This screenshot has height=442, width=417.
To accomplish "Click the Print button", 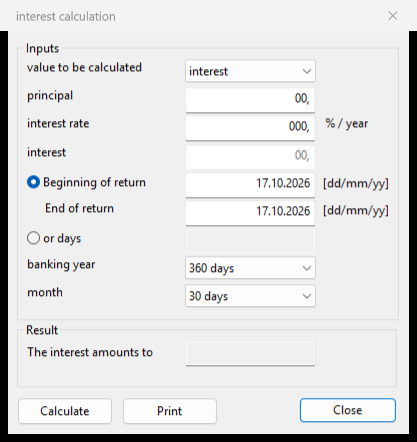I will click(x=170, y=411).
